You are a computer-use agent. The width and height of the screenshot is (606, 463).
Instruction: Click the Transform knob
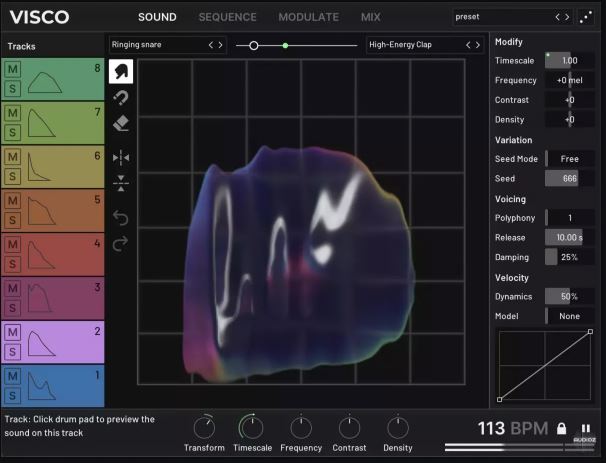pyautogui.click(x=204, y=427)
